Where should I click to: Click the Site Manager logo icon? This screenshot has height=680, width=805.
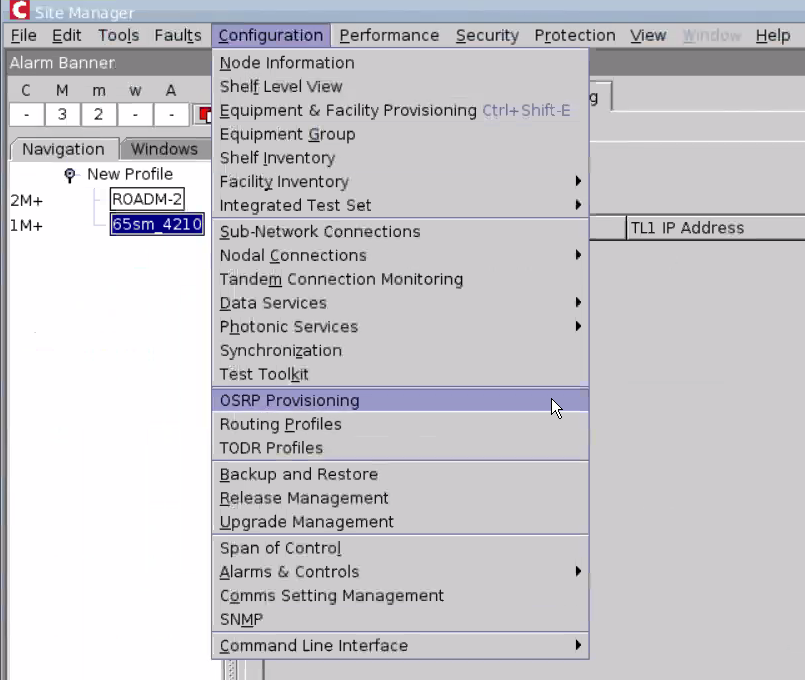tap(20, 9)
